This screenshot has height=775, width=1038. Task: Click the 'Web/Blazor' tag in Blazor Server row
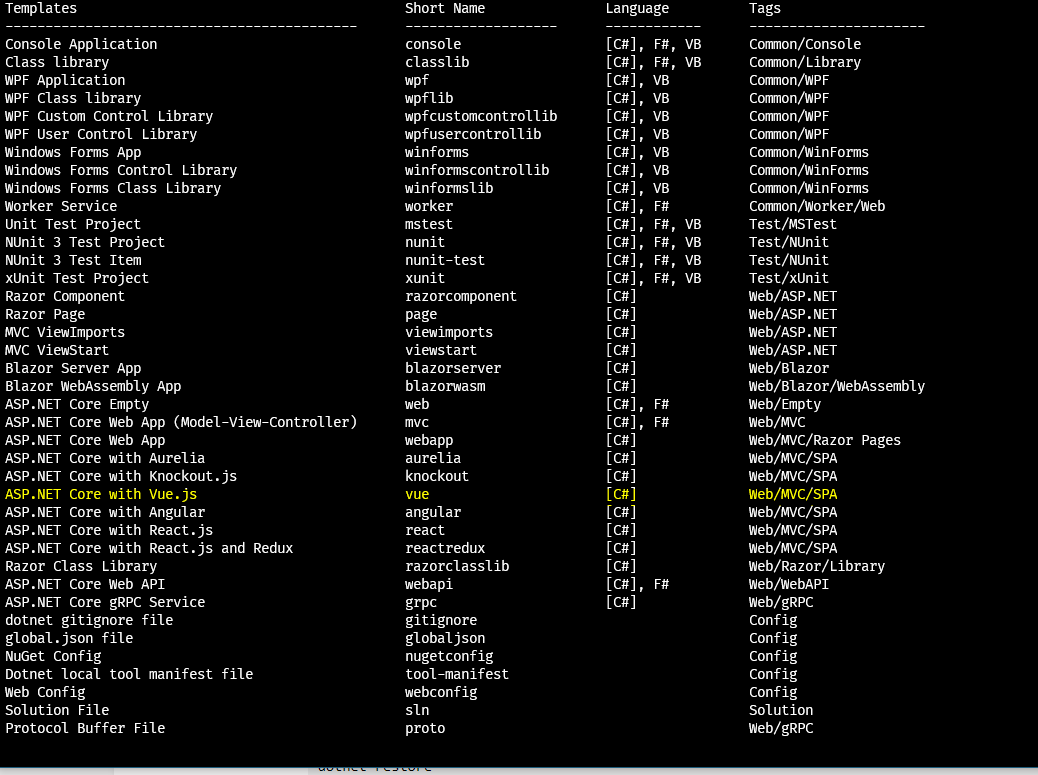point(789,368)
